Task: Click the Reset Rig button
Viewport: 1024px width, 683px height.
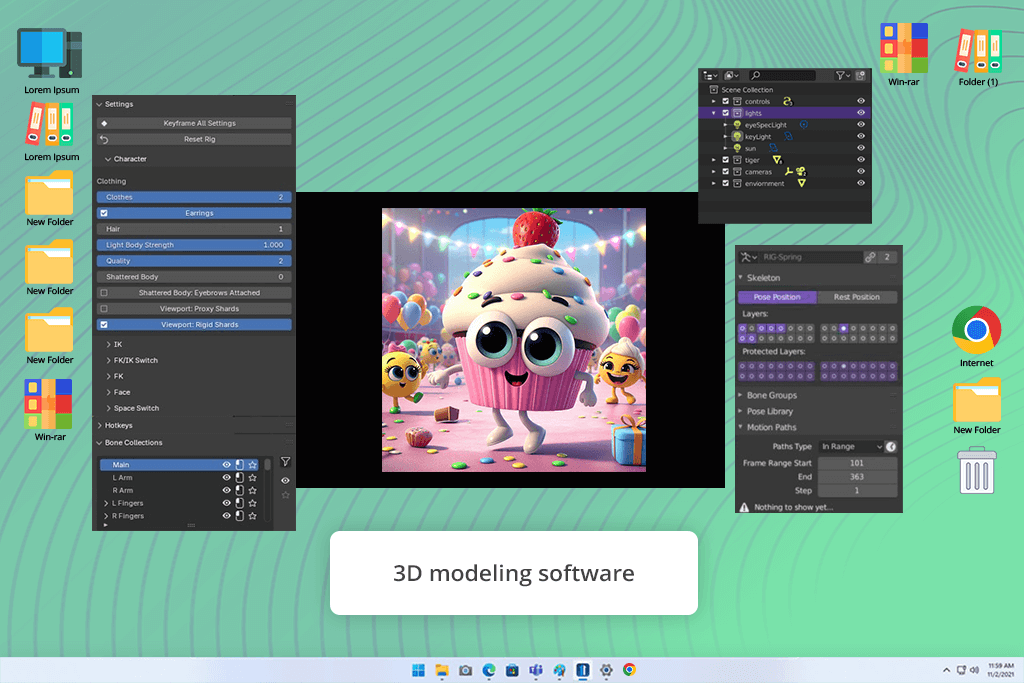Action: coord(194,139)
